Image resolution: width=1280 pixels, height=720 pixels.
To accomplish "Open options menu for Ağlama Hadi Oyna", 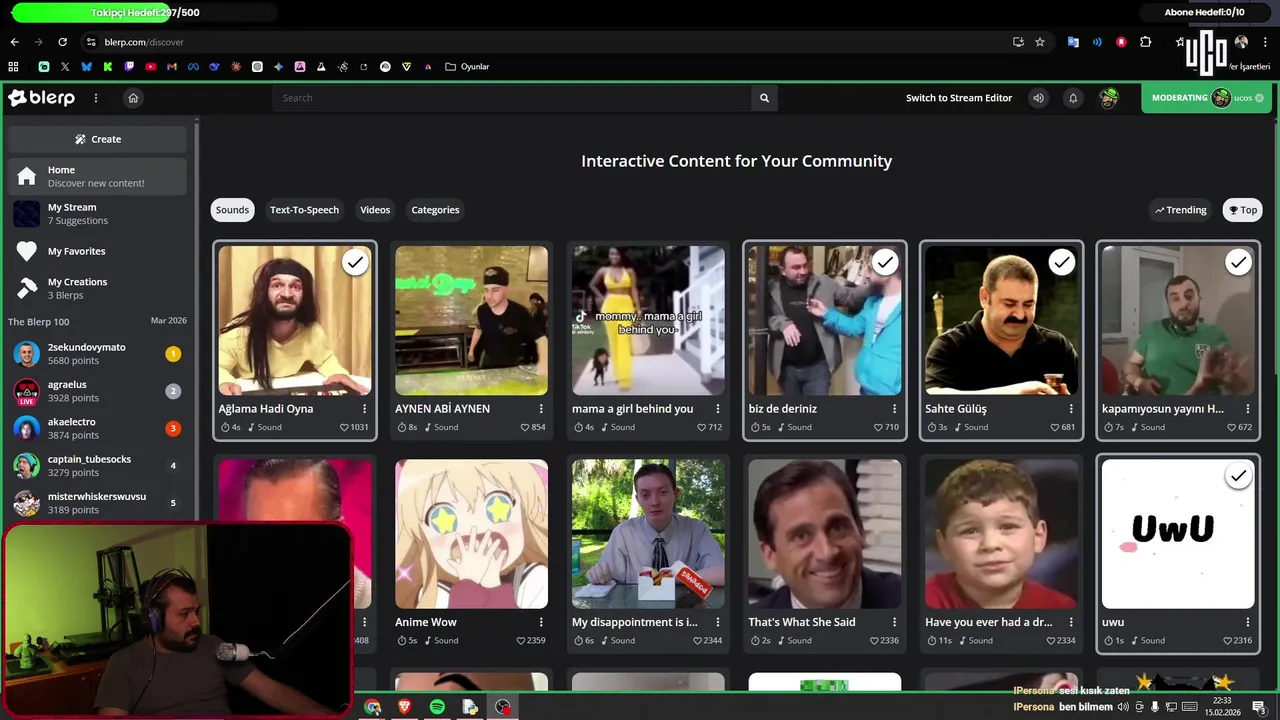I will tap(364, 409).
